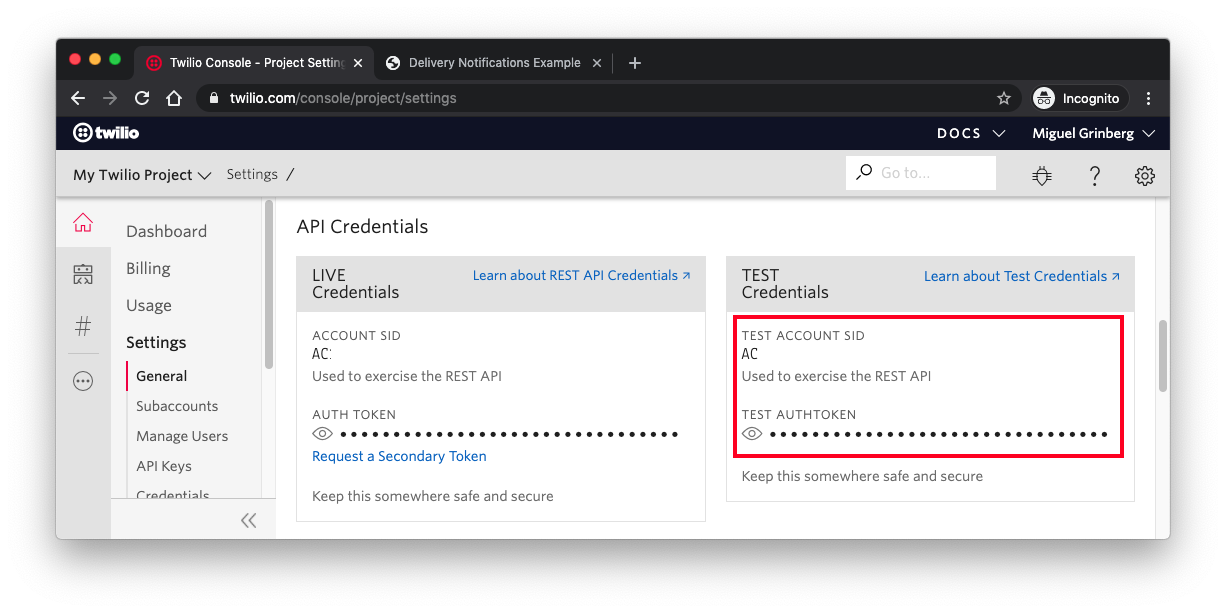The height and width of the screenshot is (613, 1226).
Task: Click the live ACCOUNT SID value
Action: tap(322, 354)
